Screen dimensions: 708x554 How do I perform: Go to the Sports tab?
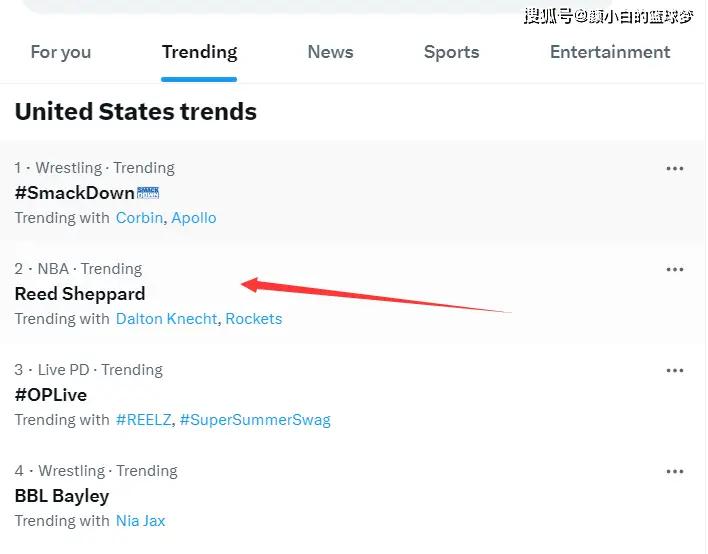452,52
